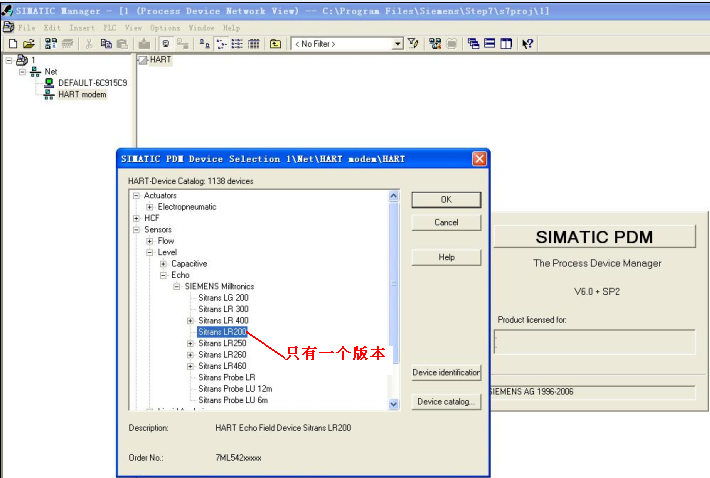This screenshot has height=478, width=710.
Task: Click the SIMATIC Manager document icon in menu bar
Action: (x=8, y=27)
